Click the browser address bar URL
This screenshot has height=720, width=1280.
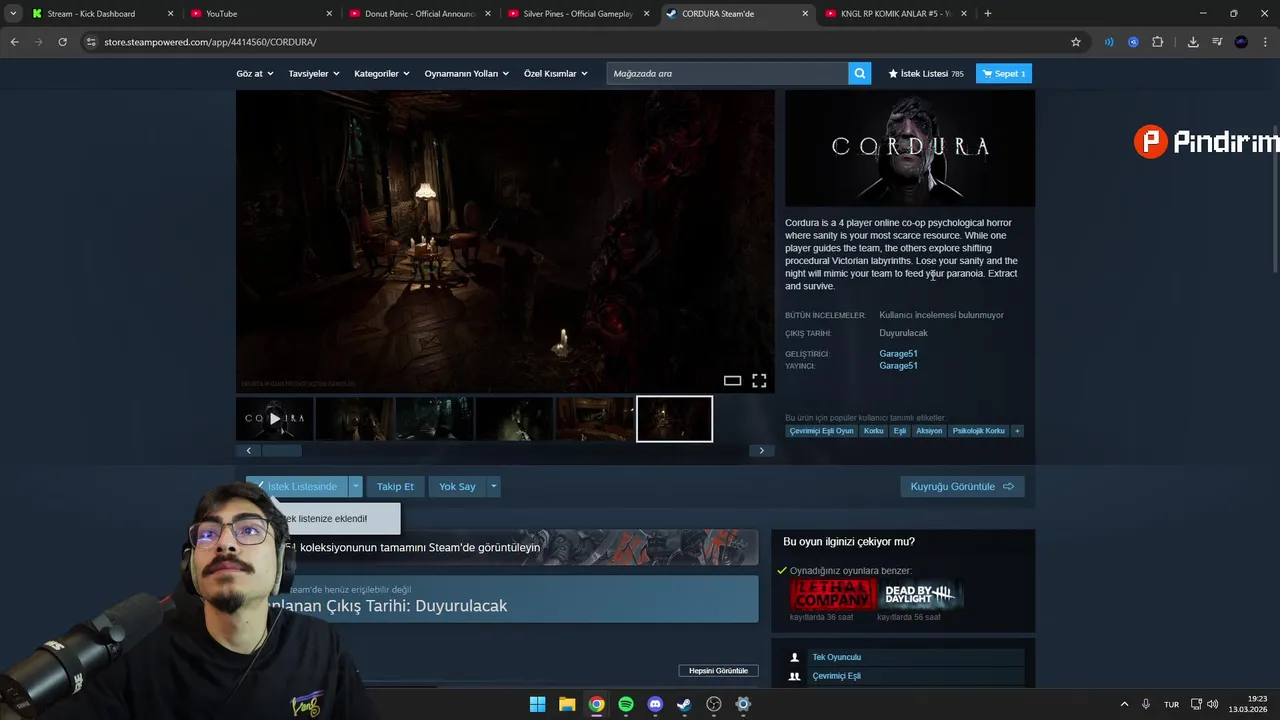(x=210, y=42)
